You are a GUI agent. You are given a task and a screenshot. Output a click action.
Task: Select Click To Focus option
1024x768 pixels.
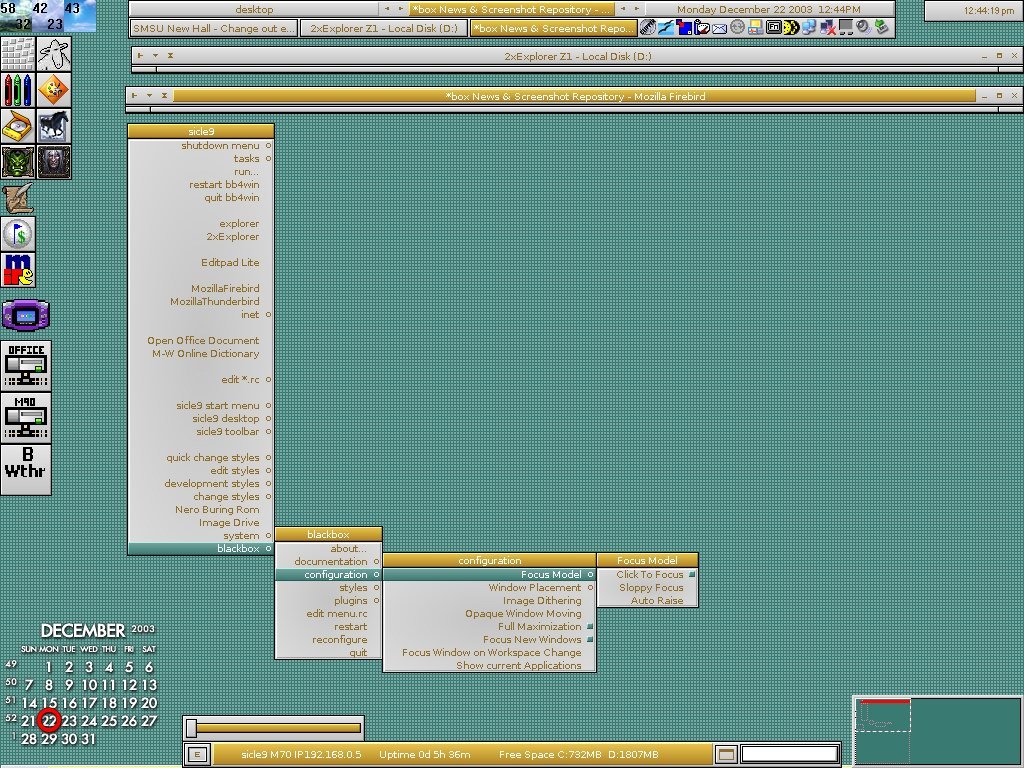[648, 575]
